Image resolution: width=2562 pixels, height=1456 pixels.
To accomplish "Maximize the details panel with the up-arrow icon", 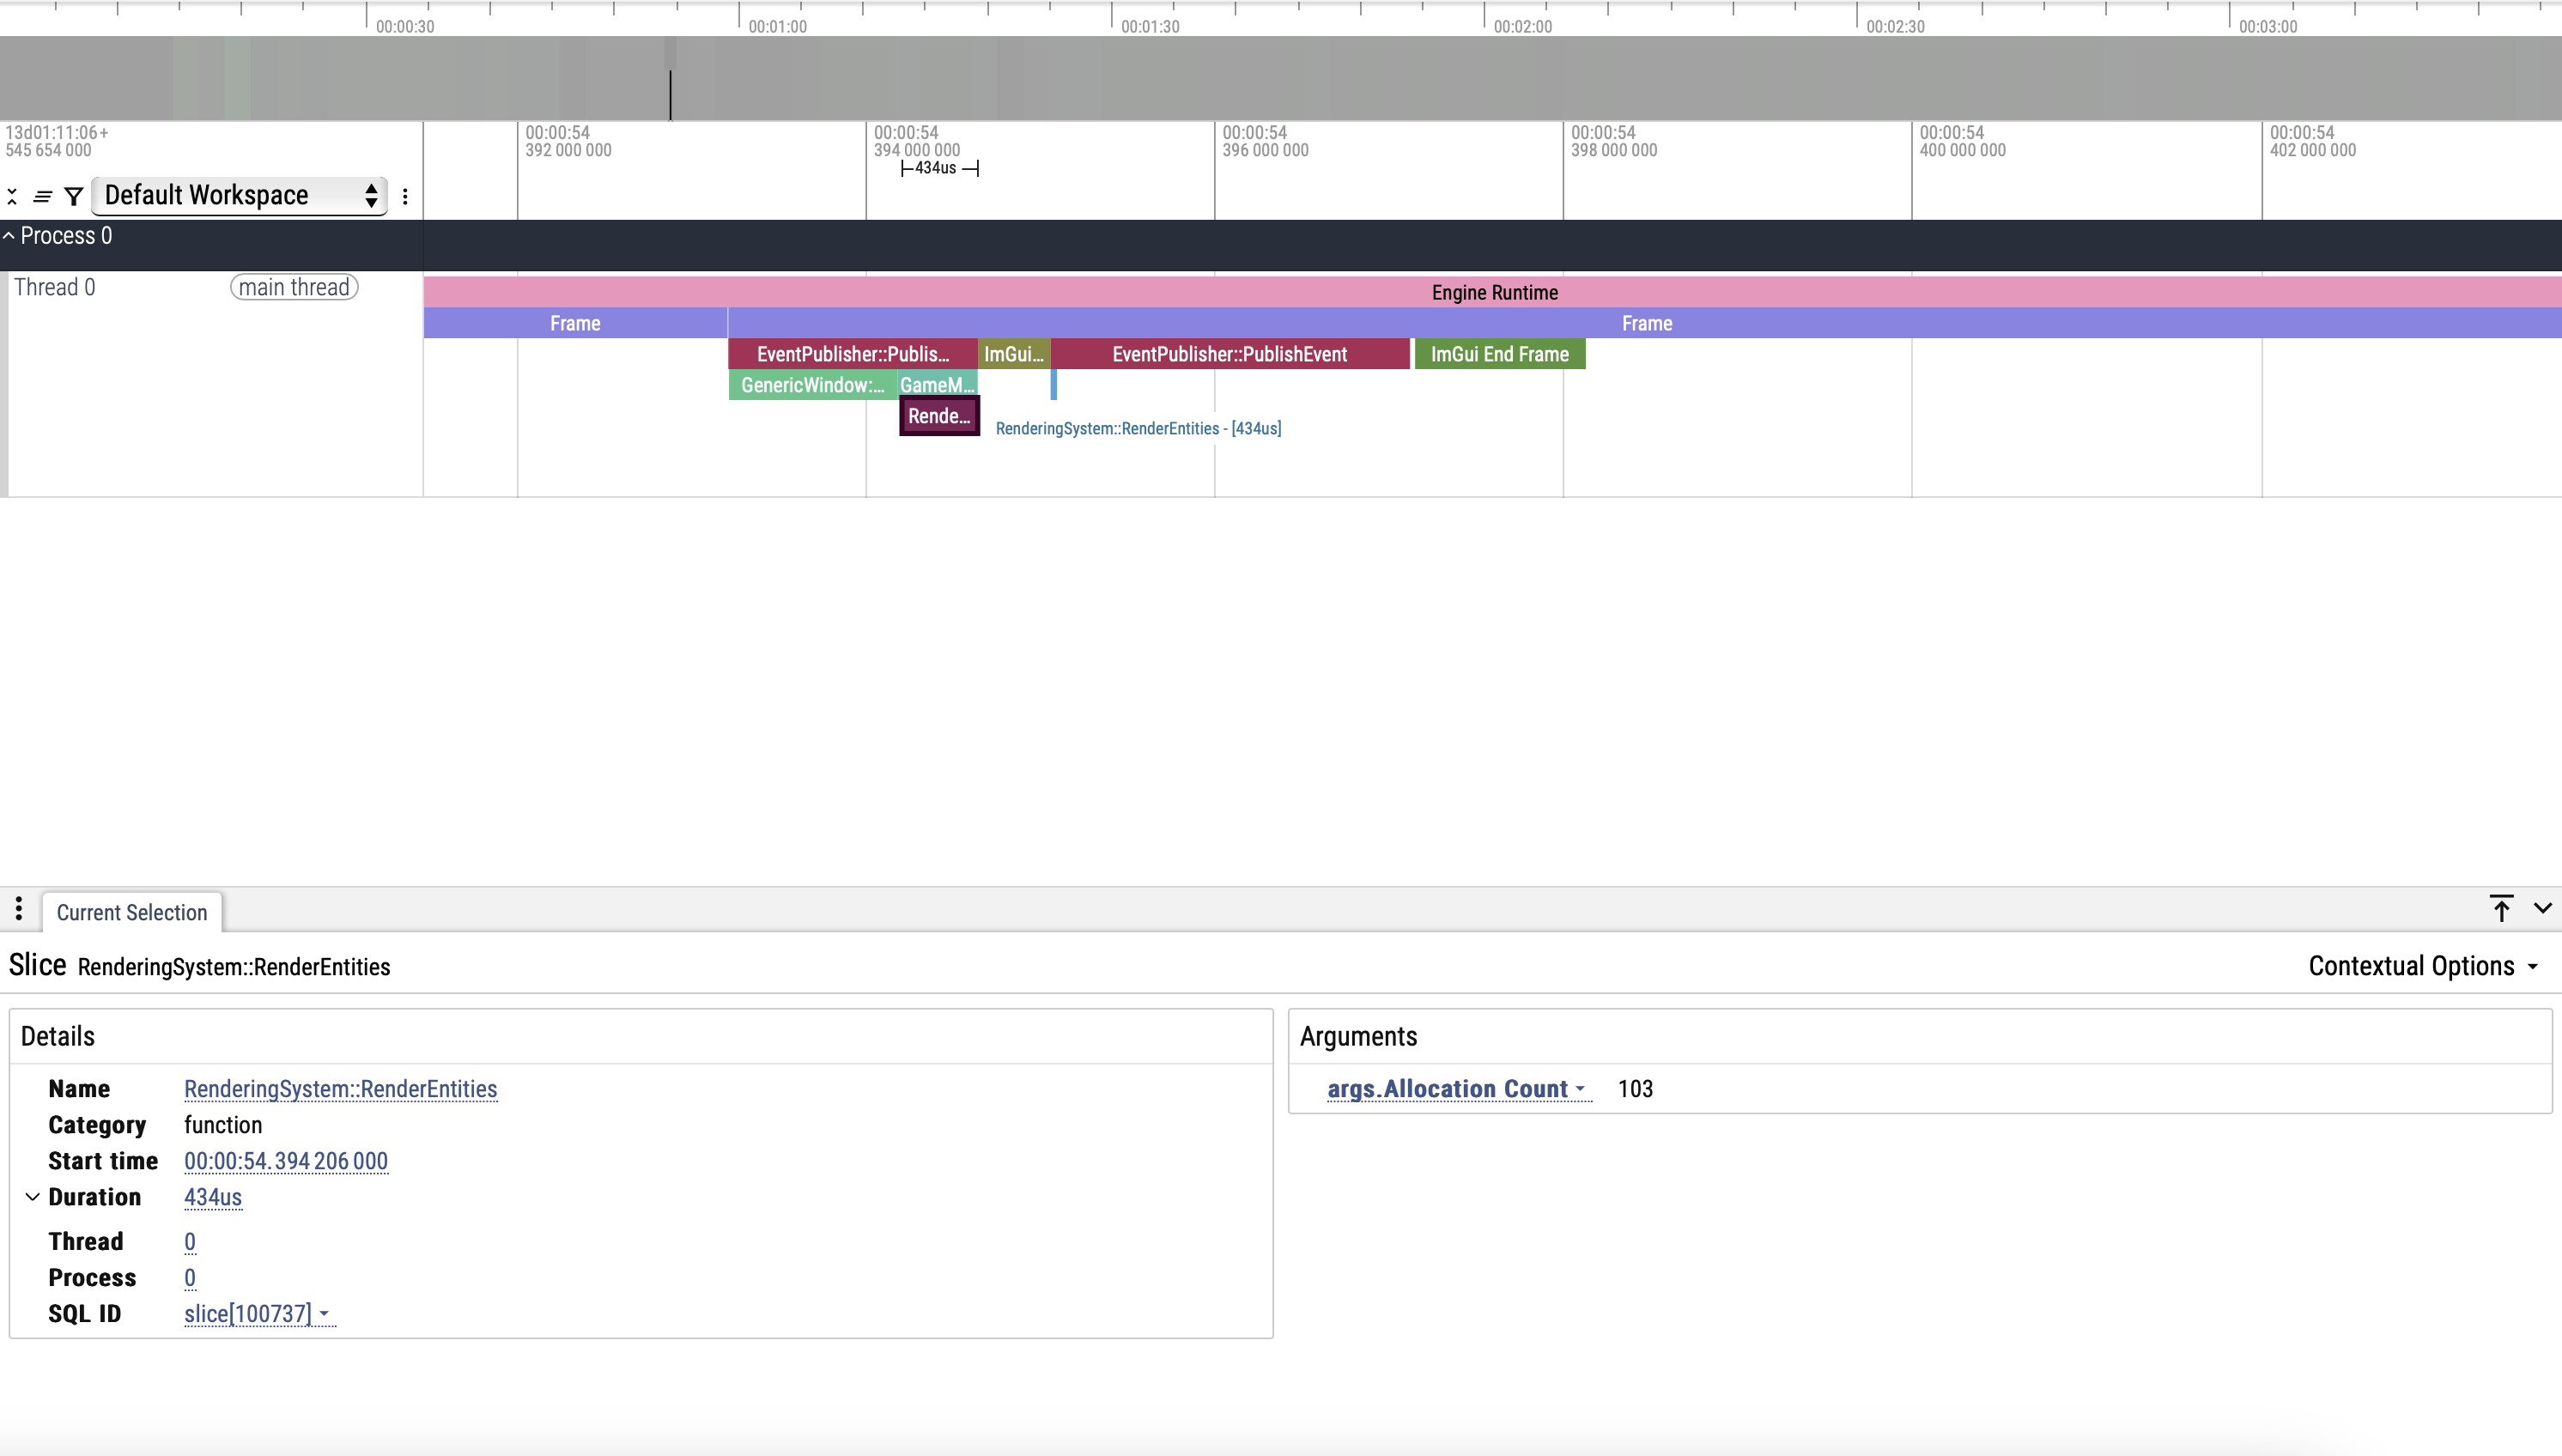I will pyautogui.click(x=2502, y=909).
